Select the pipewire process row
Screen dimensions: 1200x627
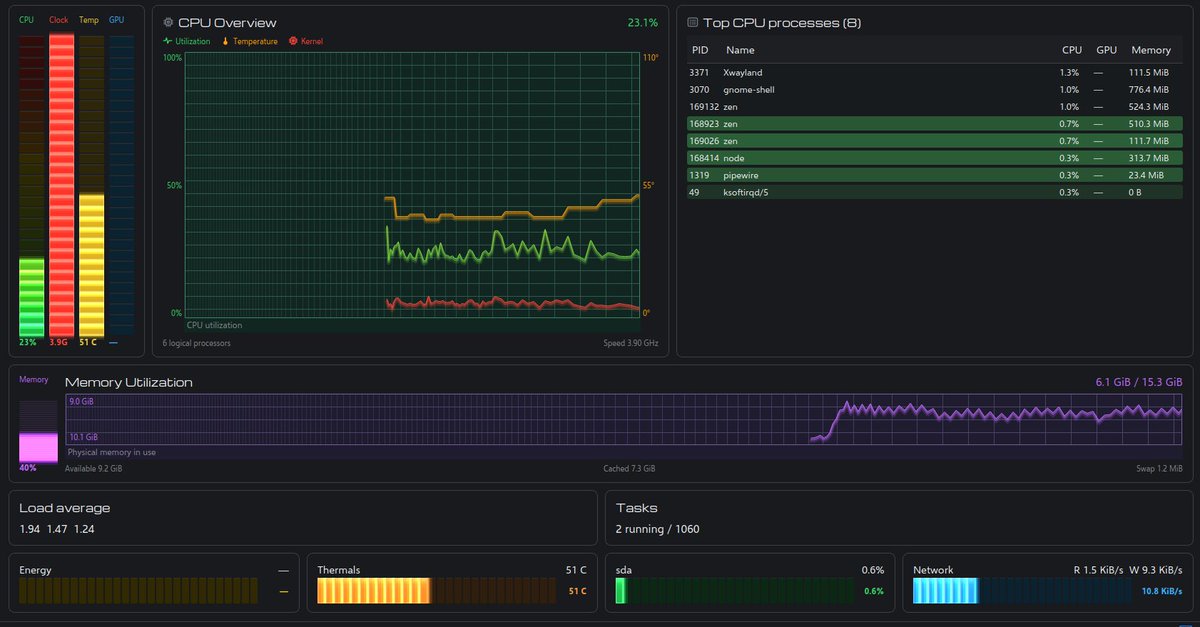coord(934,175)
